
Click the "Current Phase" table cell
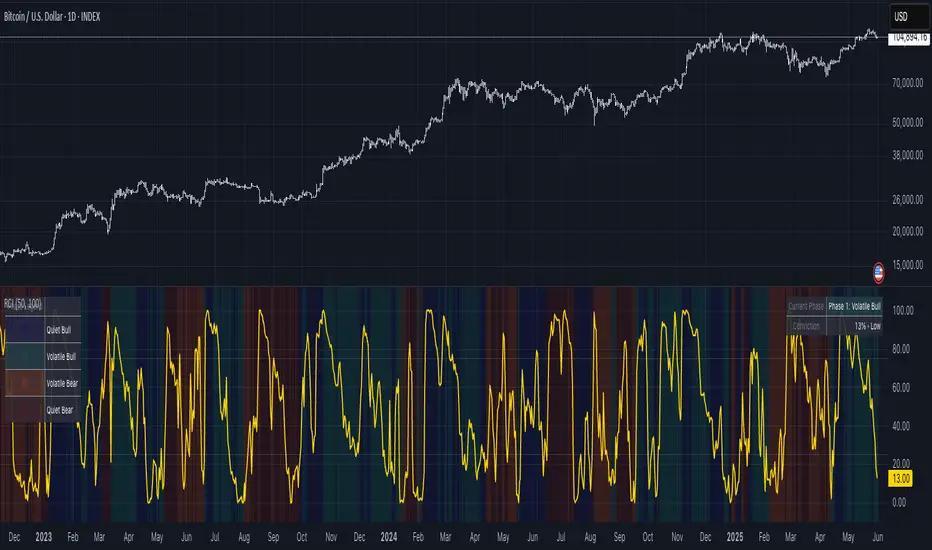(806, 306)
